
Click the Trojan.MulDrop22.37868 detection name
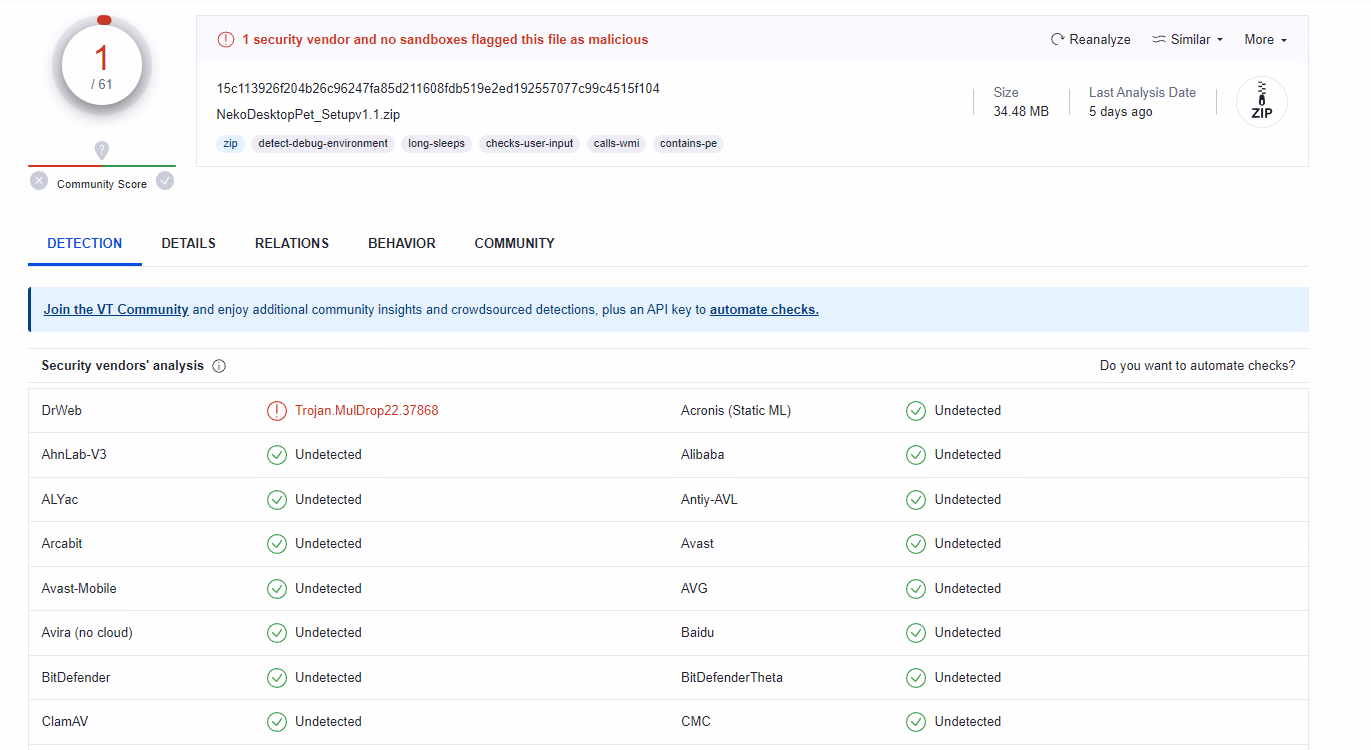click(x=367, y=411)
